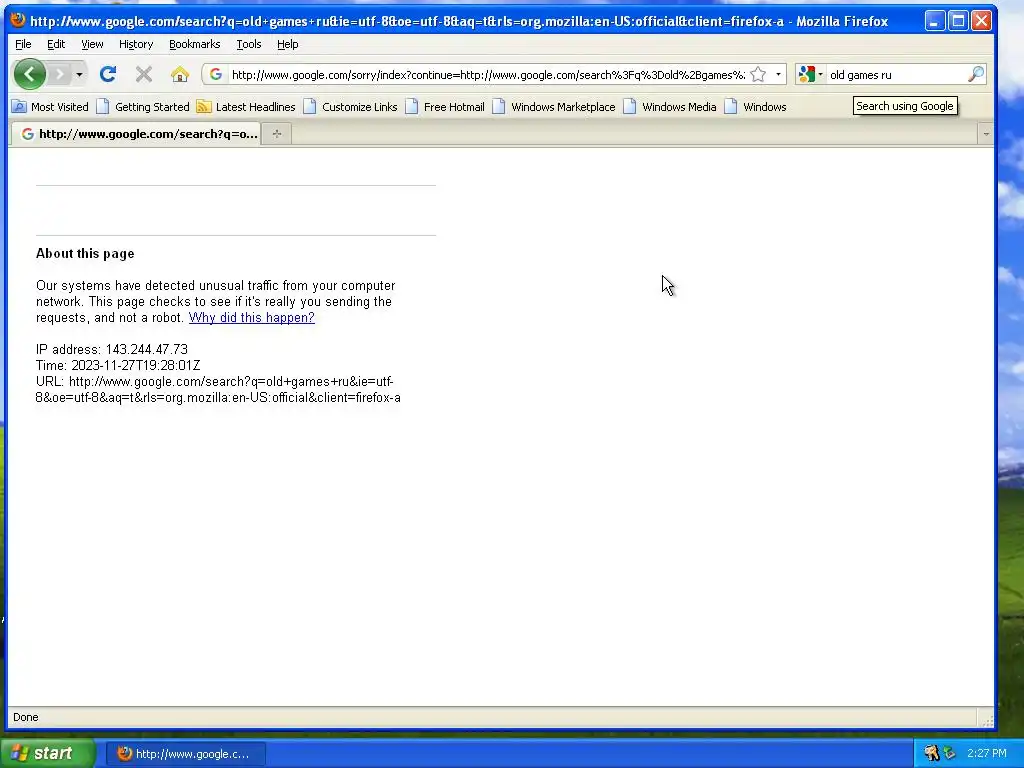Viewport: 1024px width, 768px height.
Task: Open the Most Visited bookmarks folder
Action: click(50, 106)
